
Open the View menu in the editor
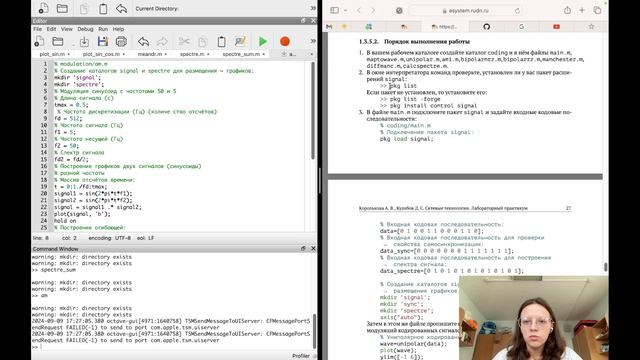[67, 29]
